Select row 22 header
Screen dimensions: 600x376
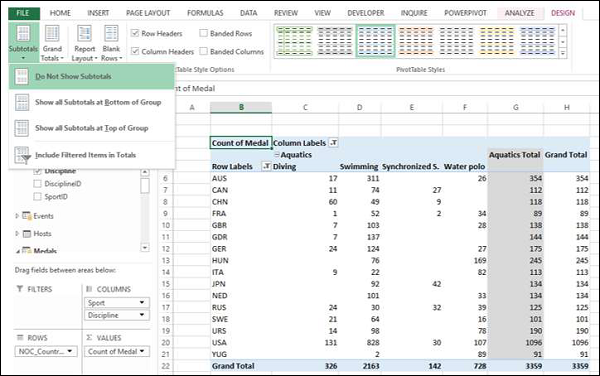pyautogui.click(x=165, y=366)
